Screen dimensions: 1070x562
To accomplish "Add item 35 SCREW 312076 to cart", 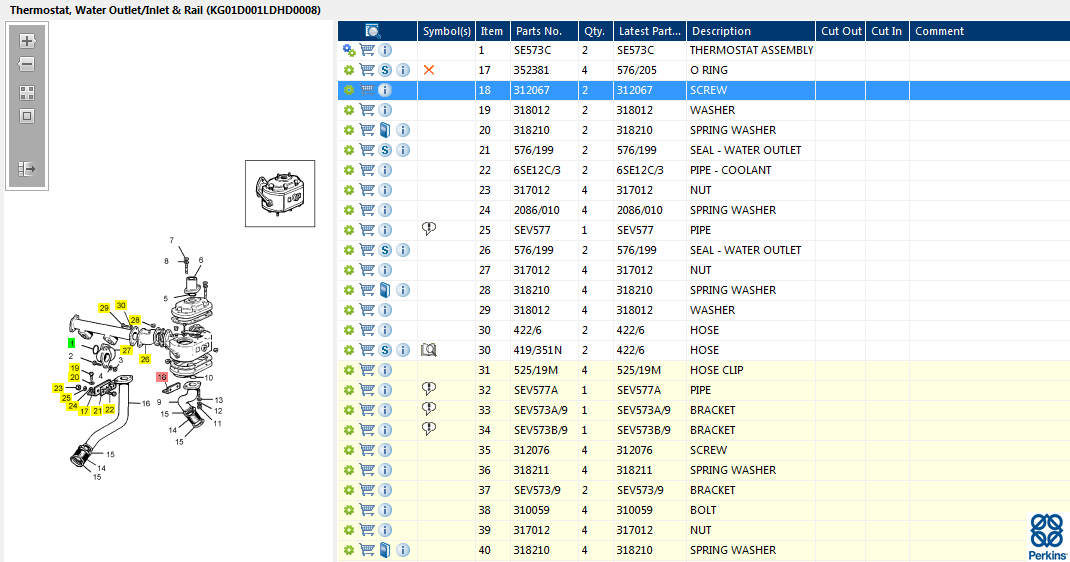I will coord(367,450).
